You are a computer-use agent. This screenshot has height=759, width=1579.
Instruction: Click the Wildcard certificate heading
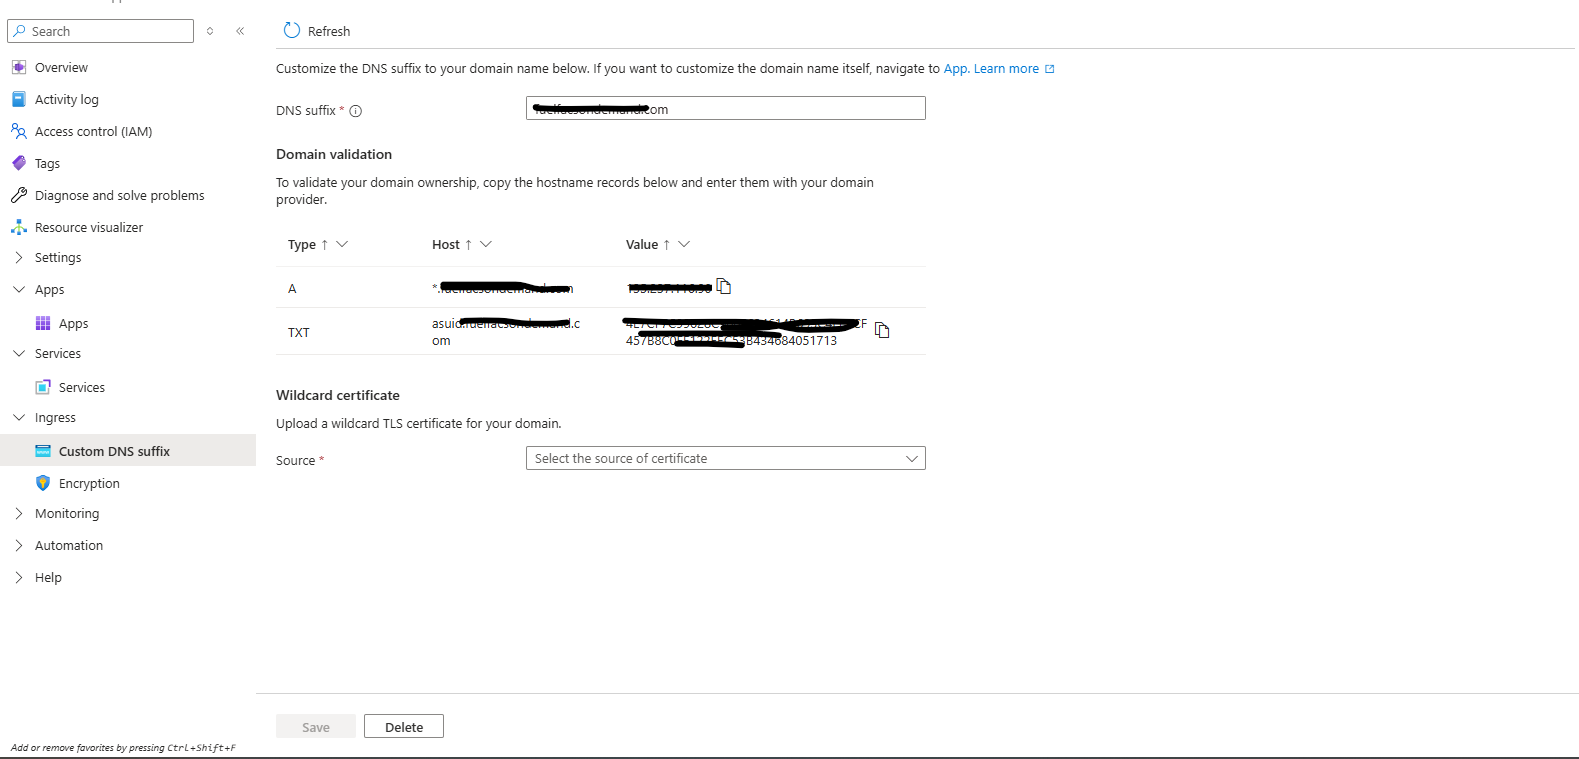(x=338, y=395)
